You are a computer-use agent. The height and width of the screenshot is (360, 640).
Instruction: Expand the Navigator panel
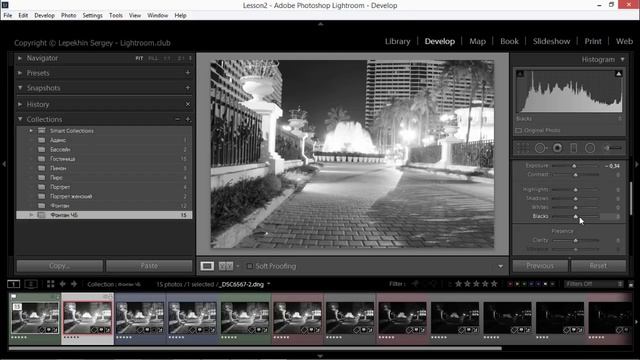click(x=20, y=58)
